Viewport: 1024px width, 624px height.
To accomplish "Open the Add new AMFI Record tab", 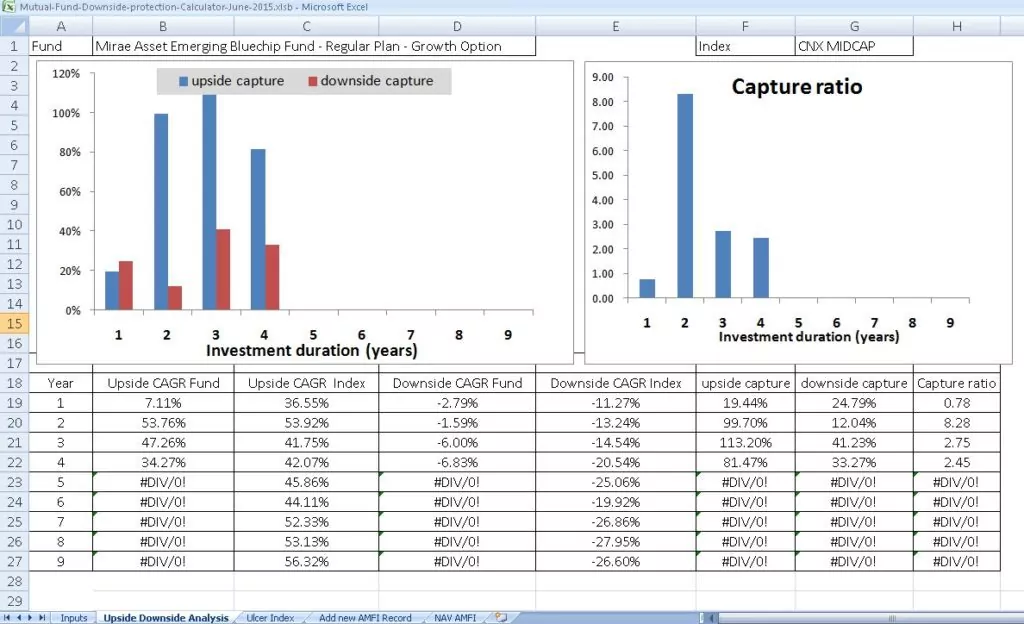I will [x=365, y=617].
